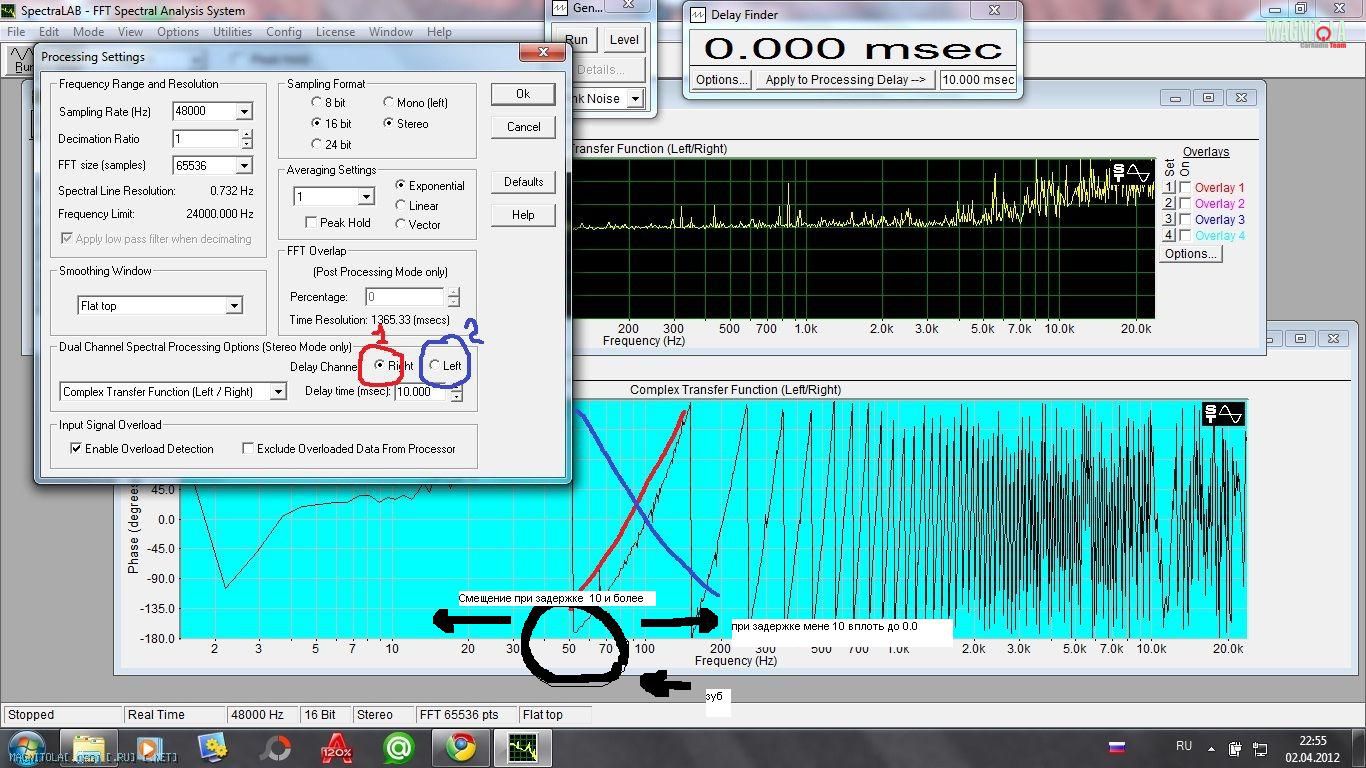
Task: Click Apply to Processing Delay button
Action: (846, 79)
